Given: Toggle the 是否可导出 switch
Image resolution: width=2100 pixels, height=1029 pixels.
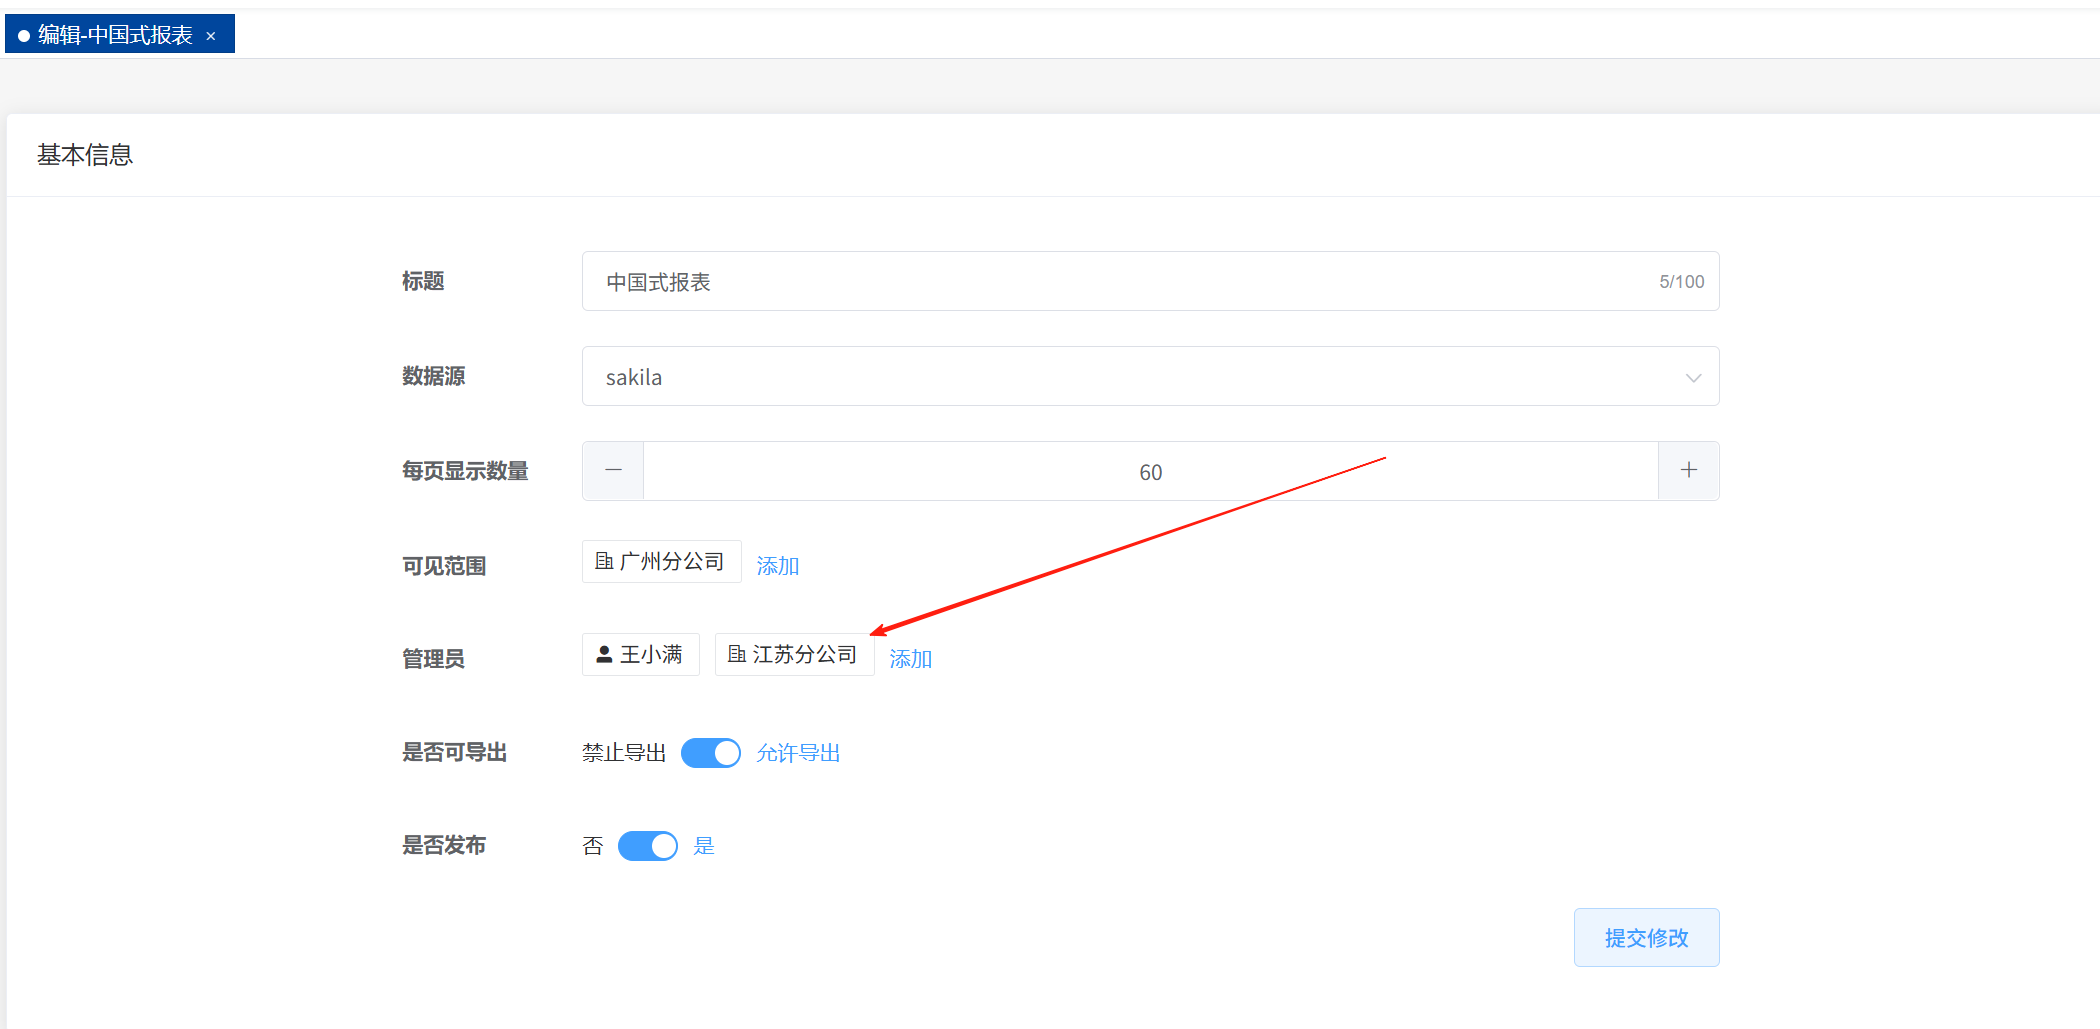Looking at the screenshot, I should [710, 753].
